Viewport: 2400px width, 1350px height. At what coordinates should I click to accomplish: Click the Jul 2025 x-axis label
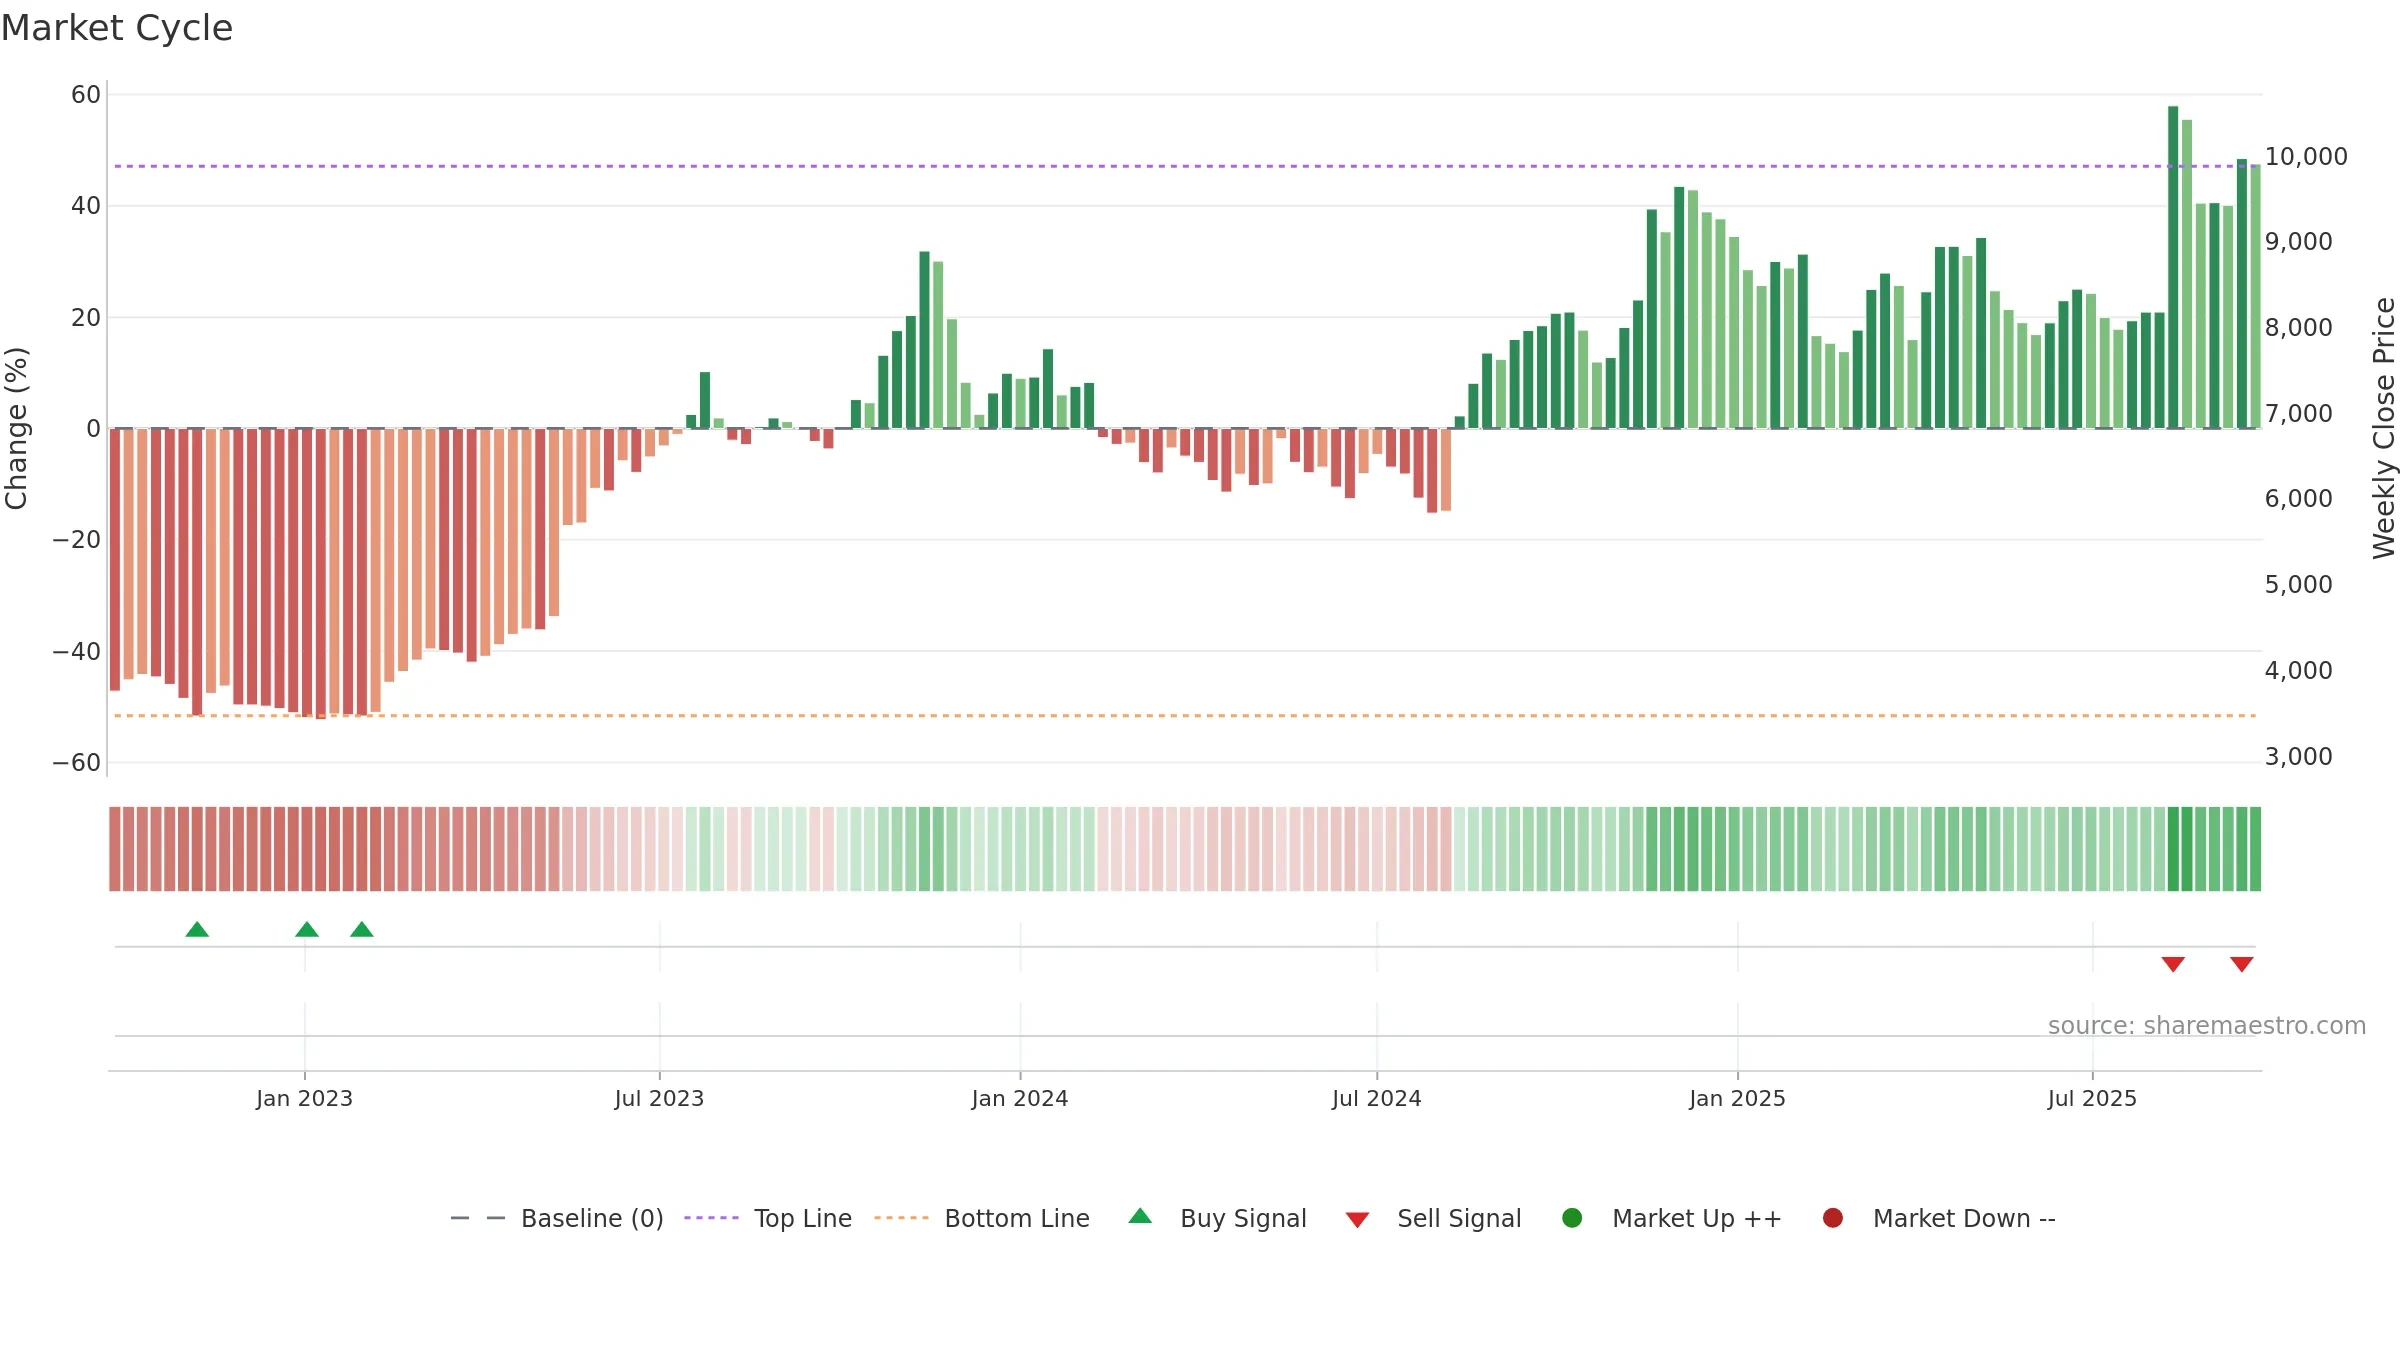[x=2092, y=1099]
